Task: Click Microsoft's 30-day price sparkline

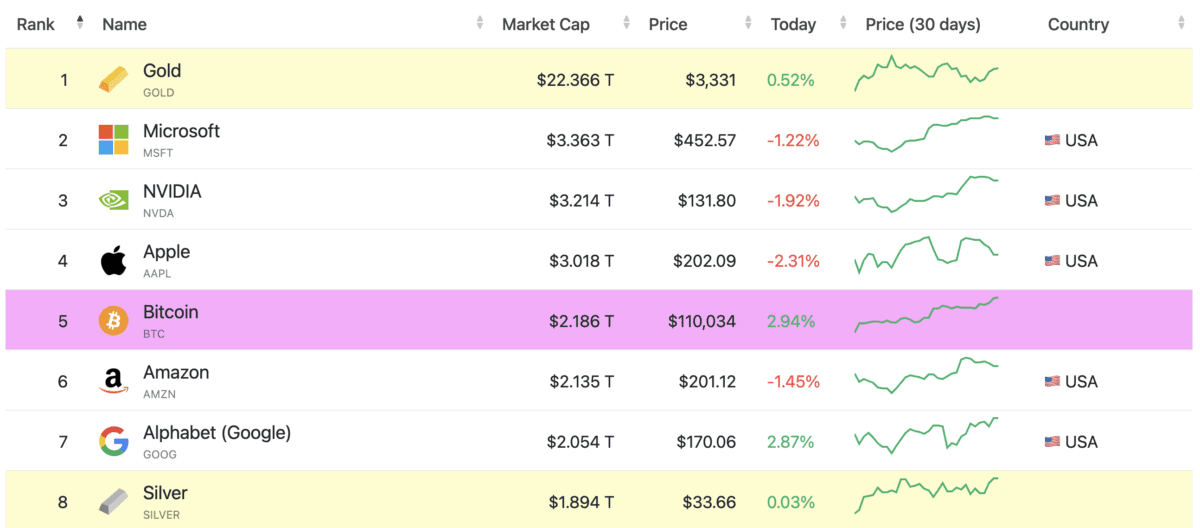Action: pyautogui.click(x=926, y=134)
